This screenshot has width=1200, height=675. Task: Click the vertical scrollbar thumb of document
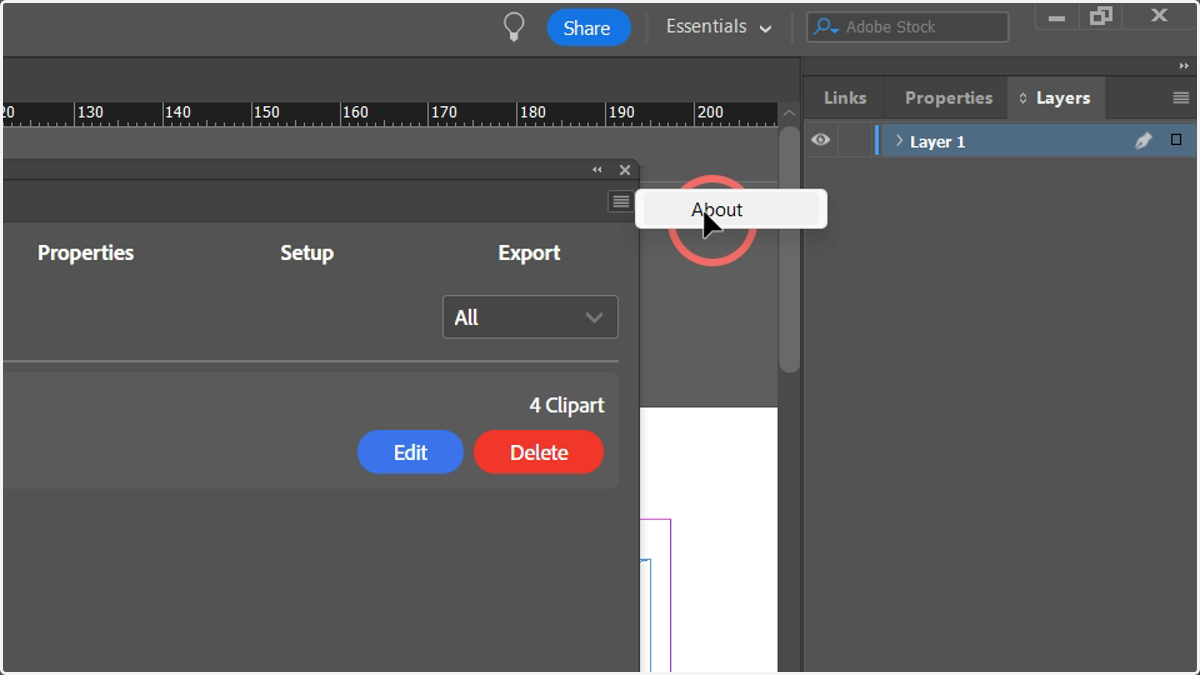(x=789, y=249)
